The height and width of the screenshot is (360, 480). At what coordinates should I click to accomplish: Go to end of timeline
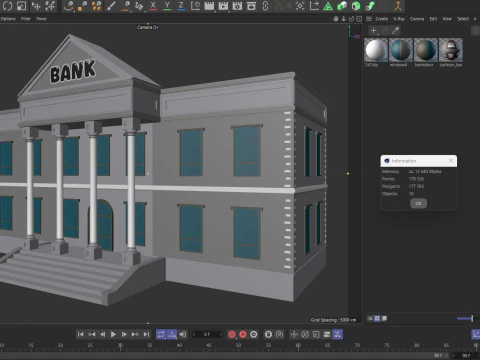146,334
